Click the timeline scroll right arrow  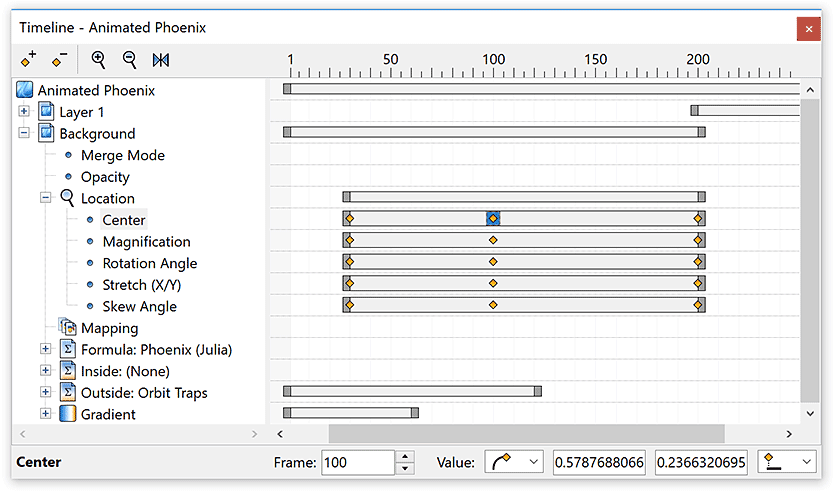(789, 434)
